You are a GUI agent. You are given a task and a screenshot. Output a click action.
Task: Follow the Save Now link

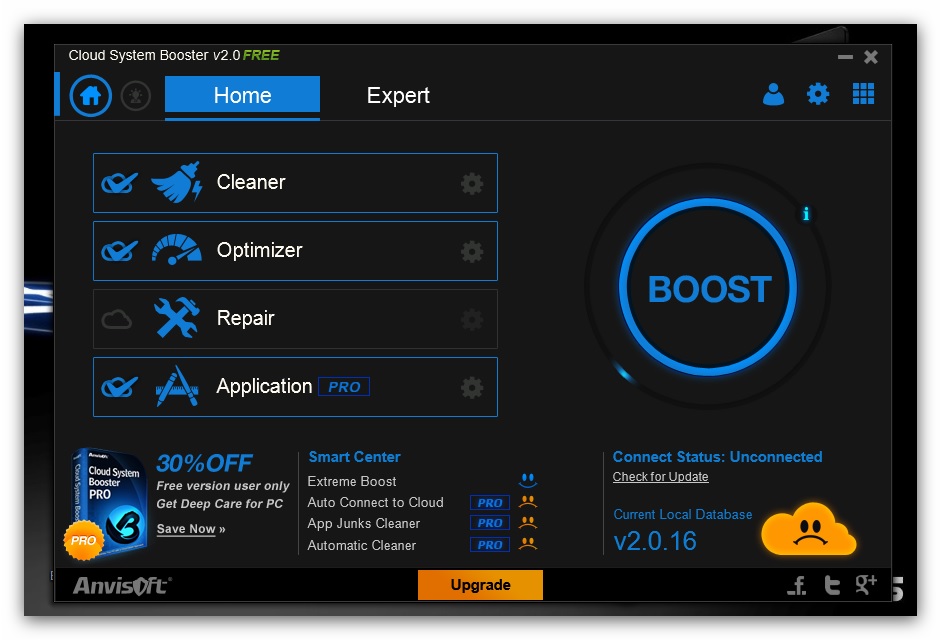coord(191,529)
